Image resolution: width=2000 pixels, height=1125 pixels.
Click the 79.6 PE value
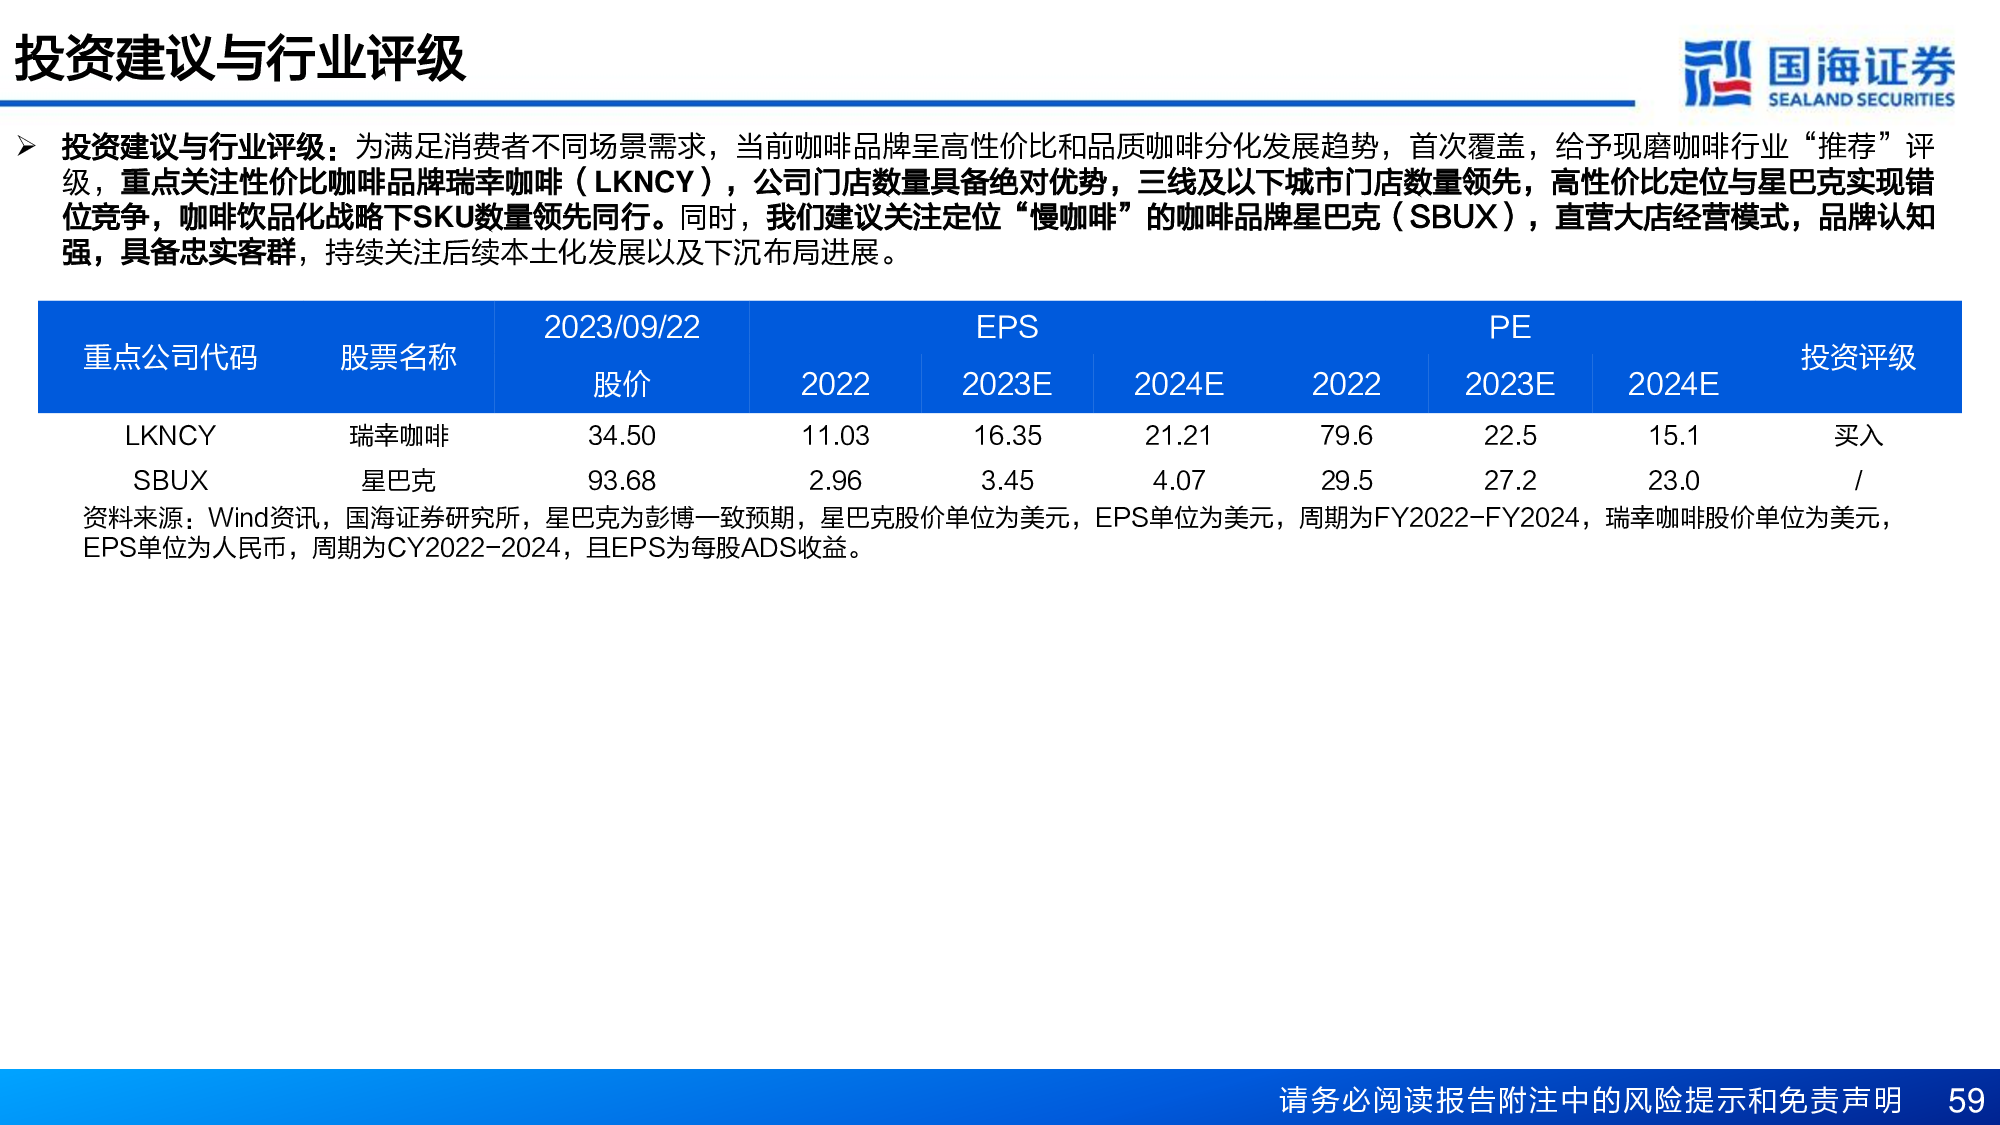click(1346, 436)
